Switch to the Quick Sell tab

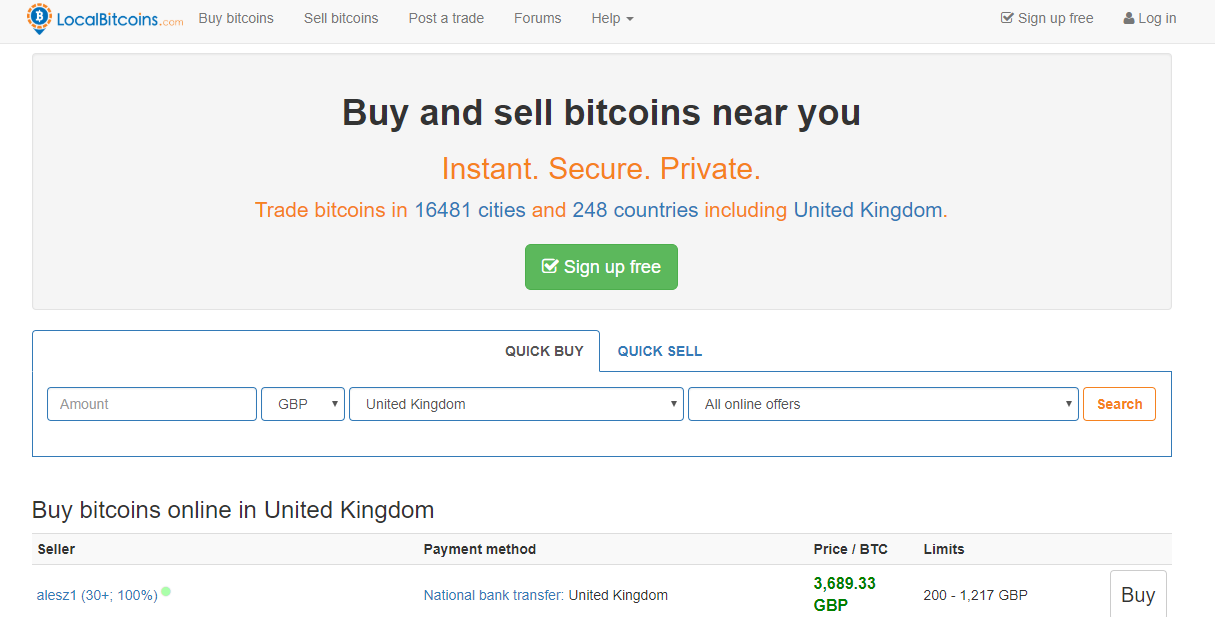660,351
